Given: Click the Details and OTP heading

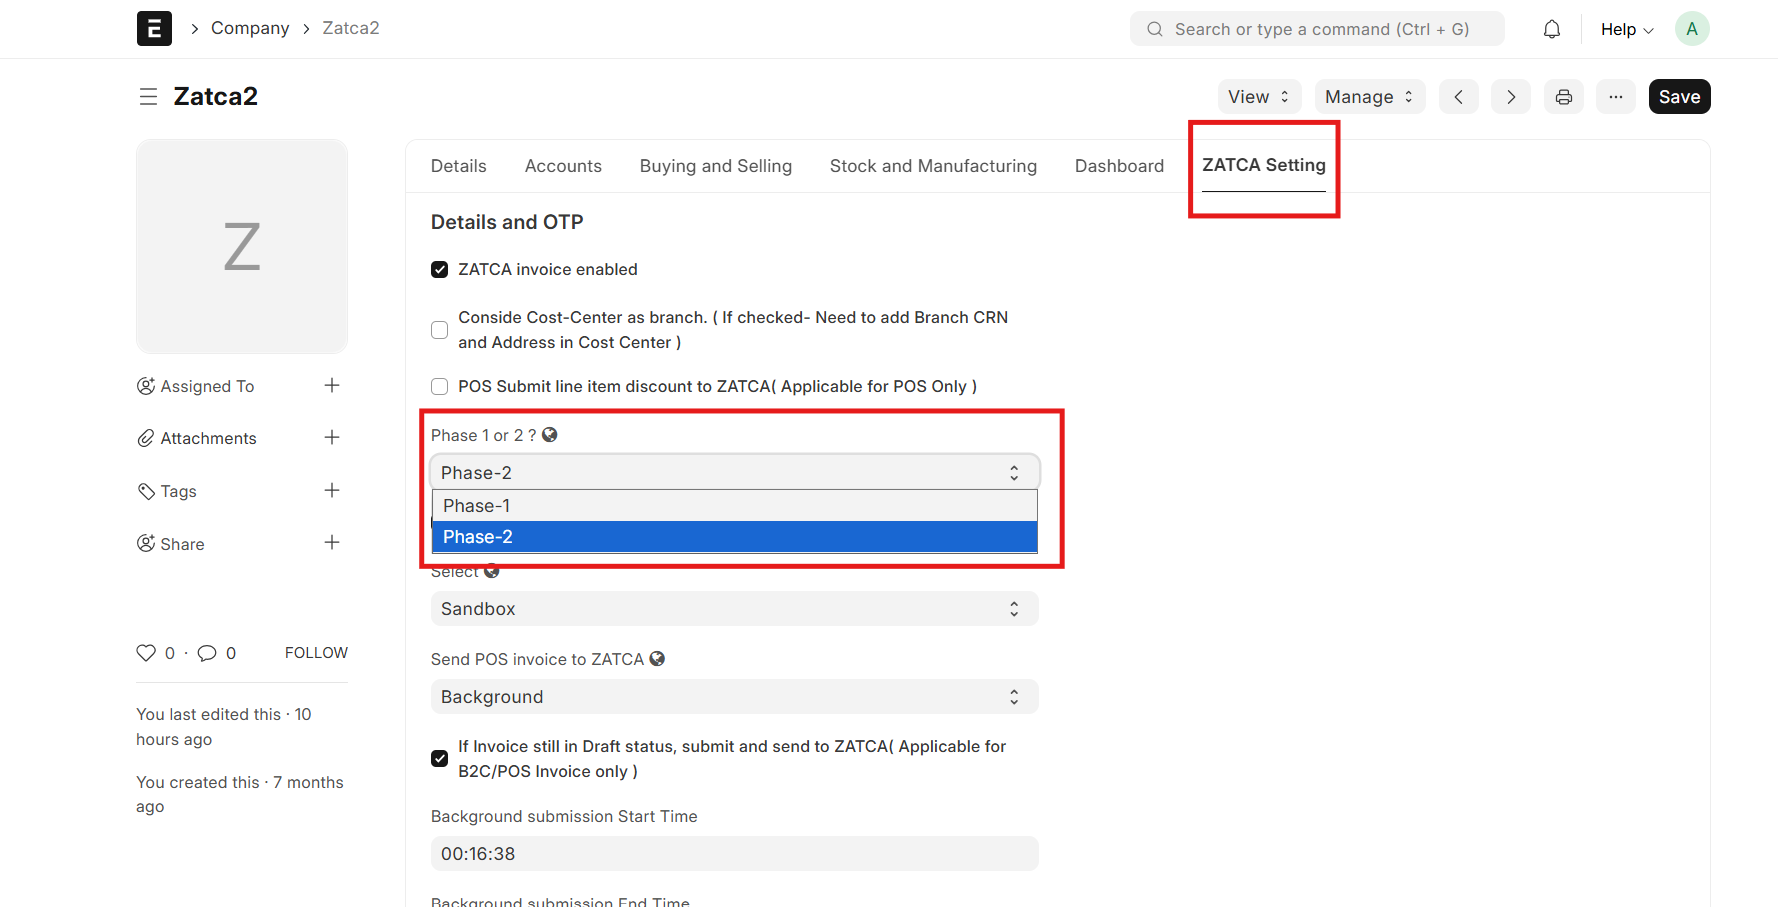Looking at the screenshot, I should [507, 222].
